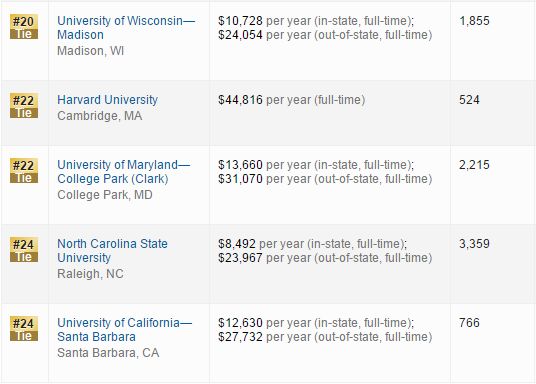Click the College Park, MD location text
The width and height of the screenshot is (536, 384).
point(105,195)
